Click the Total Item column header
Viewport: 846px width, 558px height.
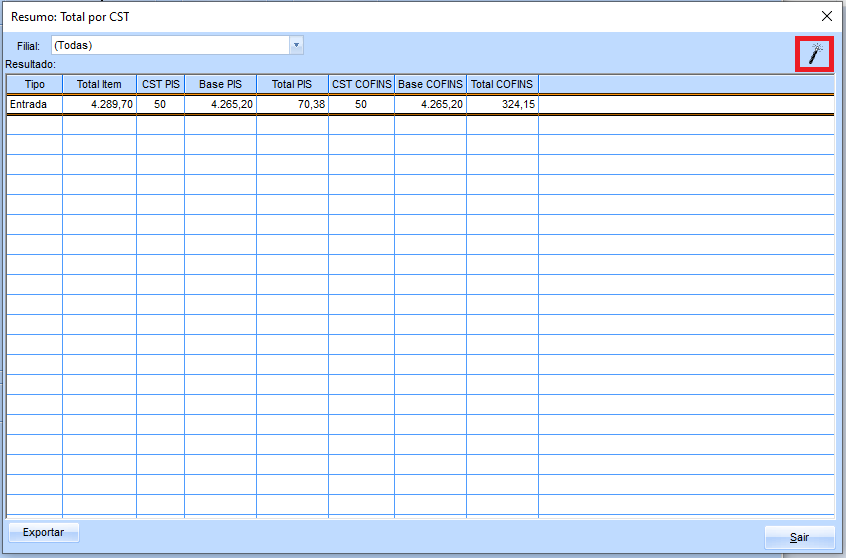pos(99,84)
